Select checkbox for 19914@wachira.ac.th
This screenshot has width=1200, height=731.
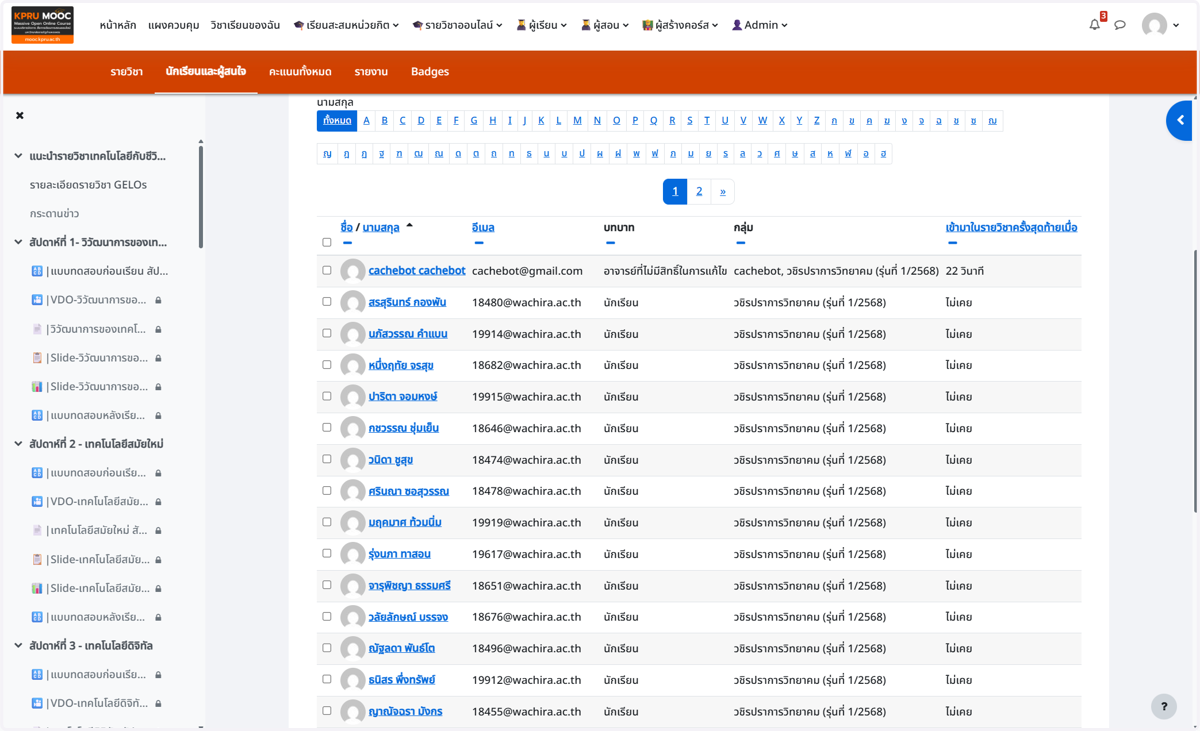click(327, 333)
